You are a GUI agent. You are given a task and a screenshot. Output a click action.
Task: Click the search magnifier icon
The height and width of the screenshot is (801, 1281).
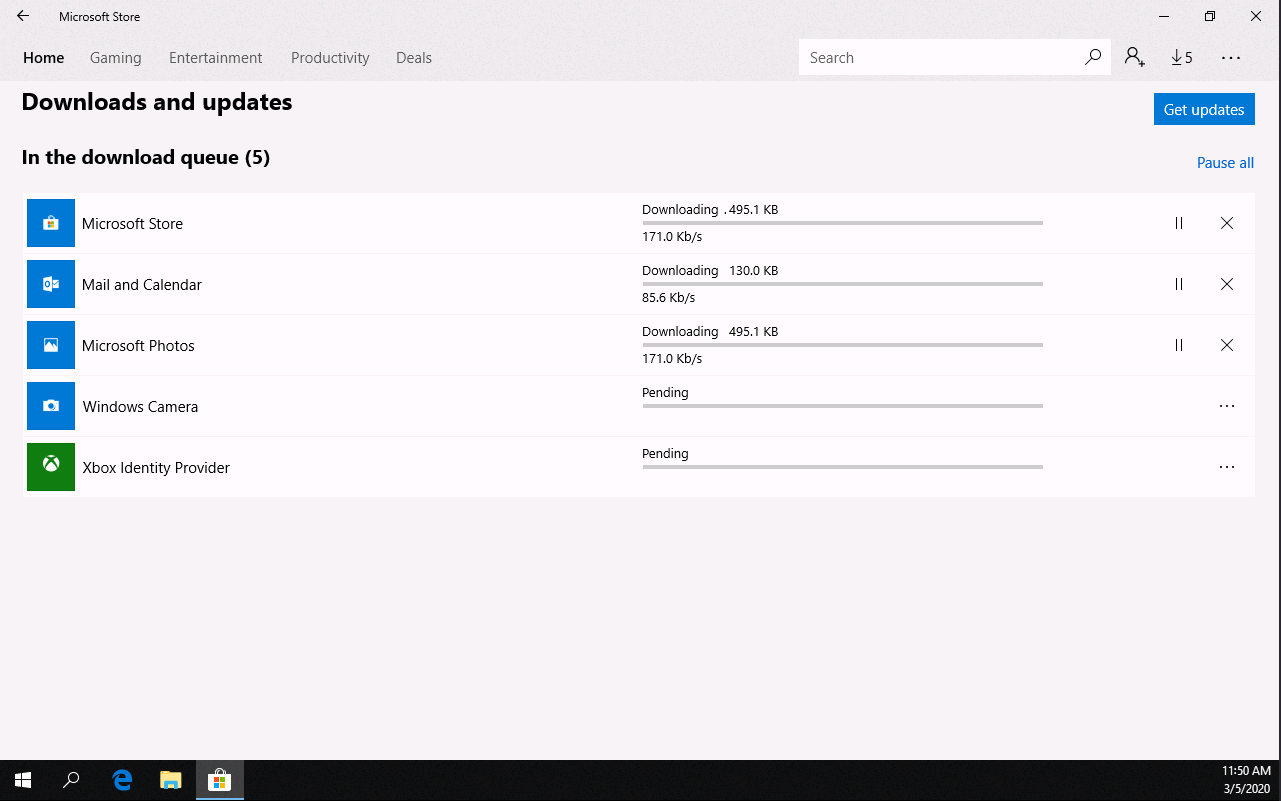pyautogui.click(x=1093, y=57)
